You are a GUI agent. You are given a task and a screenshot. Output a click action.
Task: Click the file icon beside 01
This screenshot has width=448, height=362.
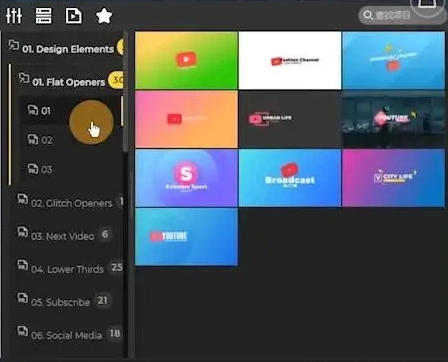click(33, 109)
